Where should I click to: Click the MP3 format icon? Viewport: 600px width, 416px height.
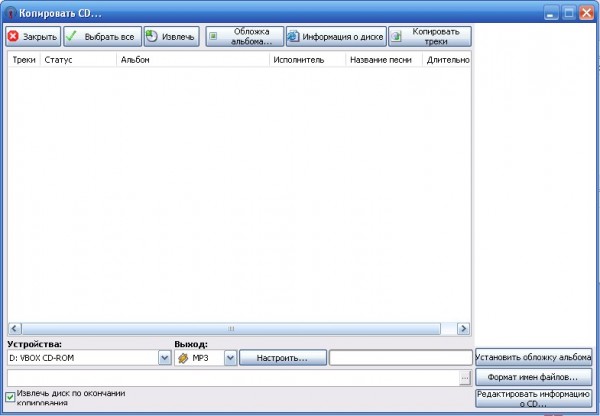[x=183, y=358]
